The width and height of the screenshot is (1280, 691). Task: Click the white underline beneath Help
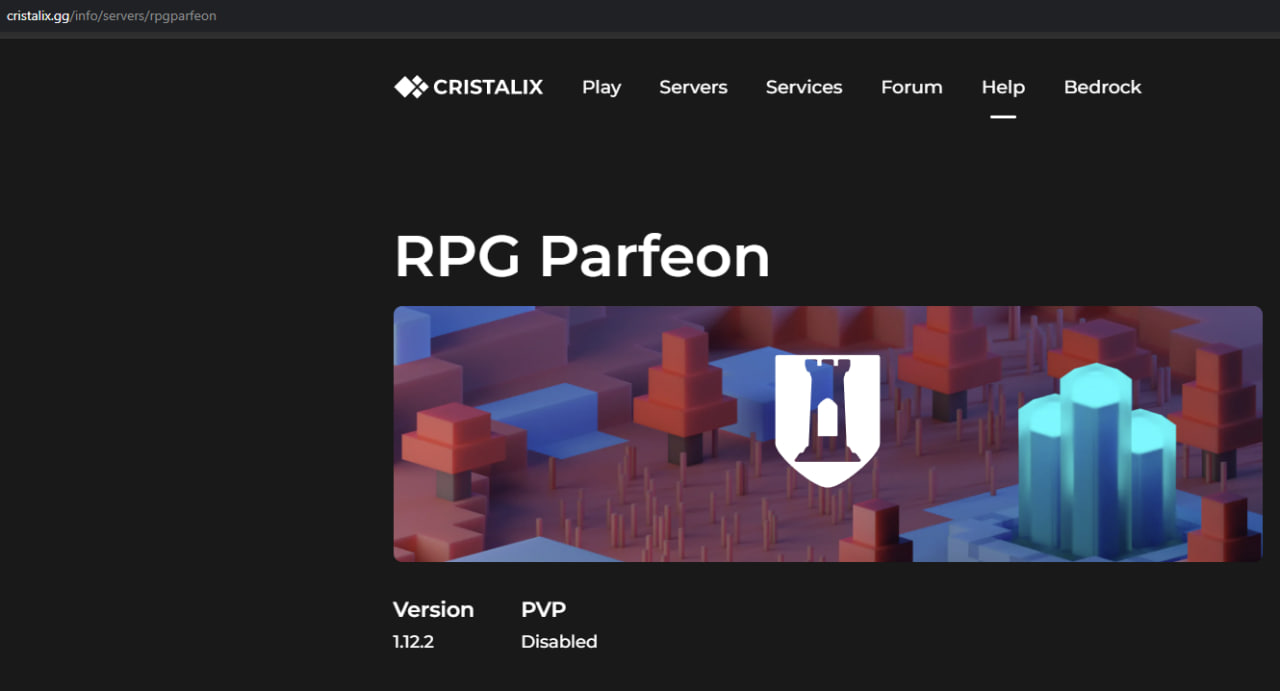pos(1003,116)
